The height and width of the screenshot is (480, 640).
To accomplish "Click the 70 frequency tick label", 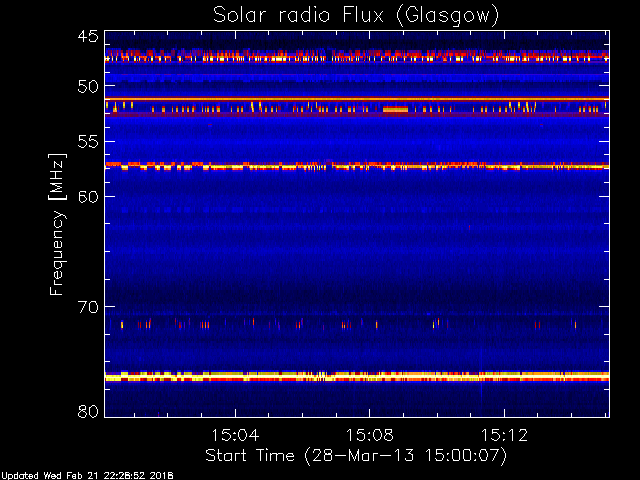I will [x=88, y=307].
